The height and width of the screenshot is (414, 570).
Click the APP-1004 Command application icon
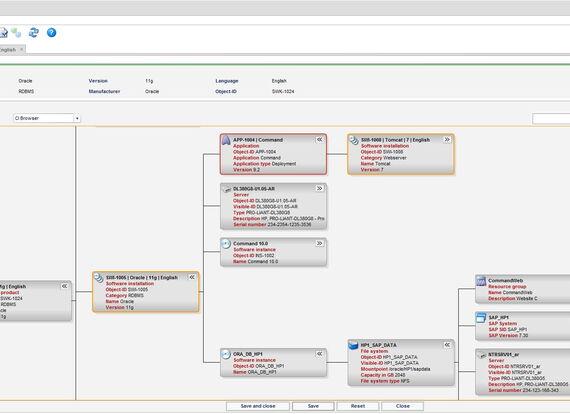point(226,140)
